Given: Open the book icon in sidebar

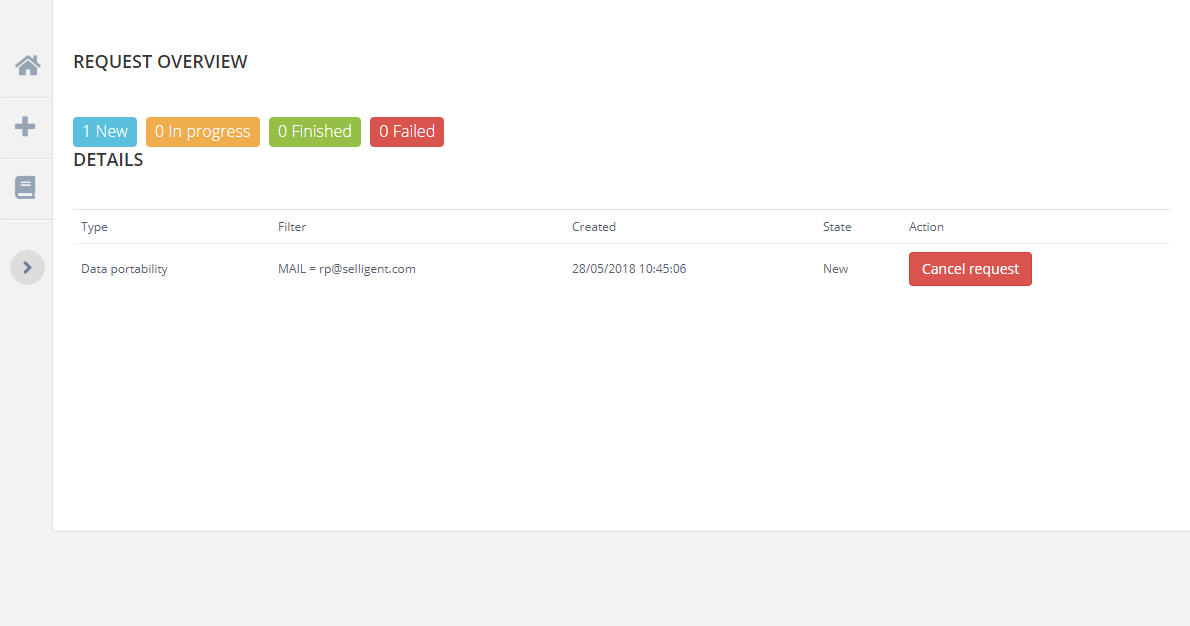Looking at the screenshot, I should (x=26, y=188).
